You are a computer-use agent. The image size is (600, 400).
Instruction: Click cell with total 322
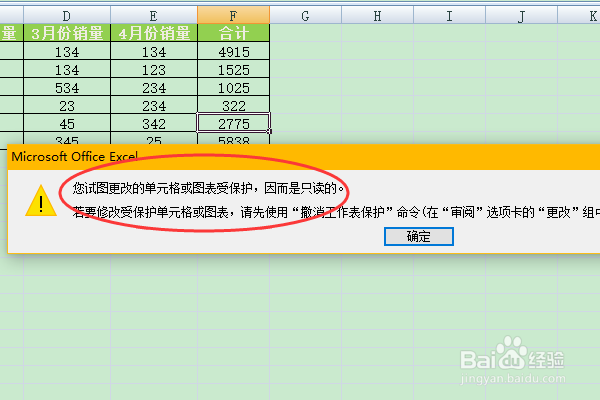pos(233,105)
